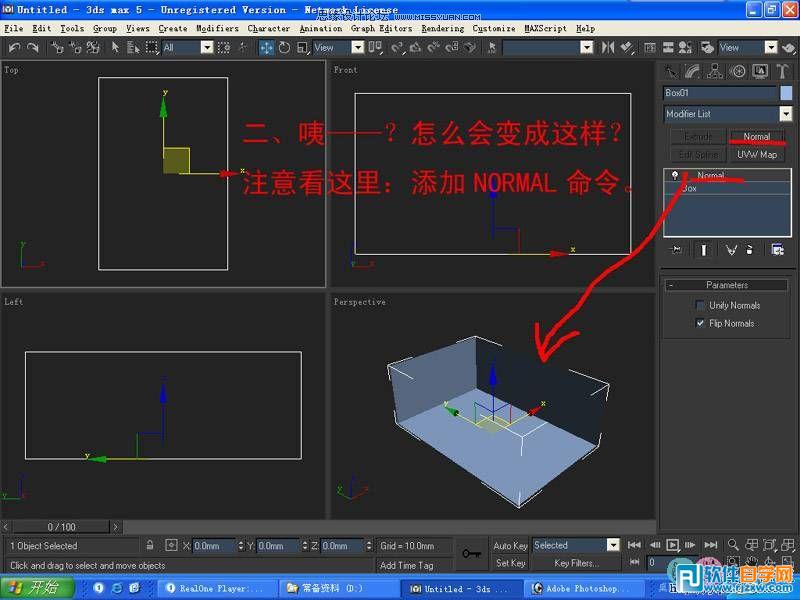Click the Create tab icon in command panel
The image size is (800, 600).
[669, 71]
